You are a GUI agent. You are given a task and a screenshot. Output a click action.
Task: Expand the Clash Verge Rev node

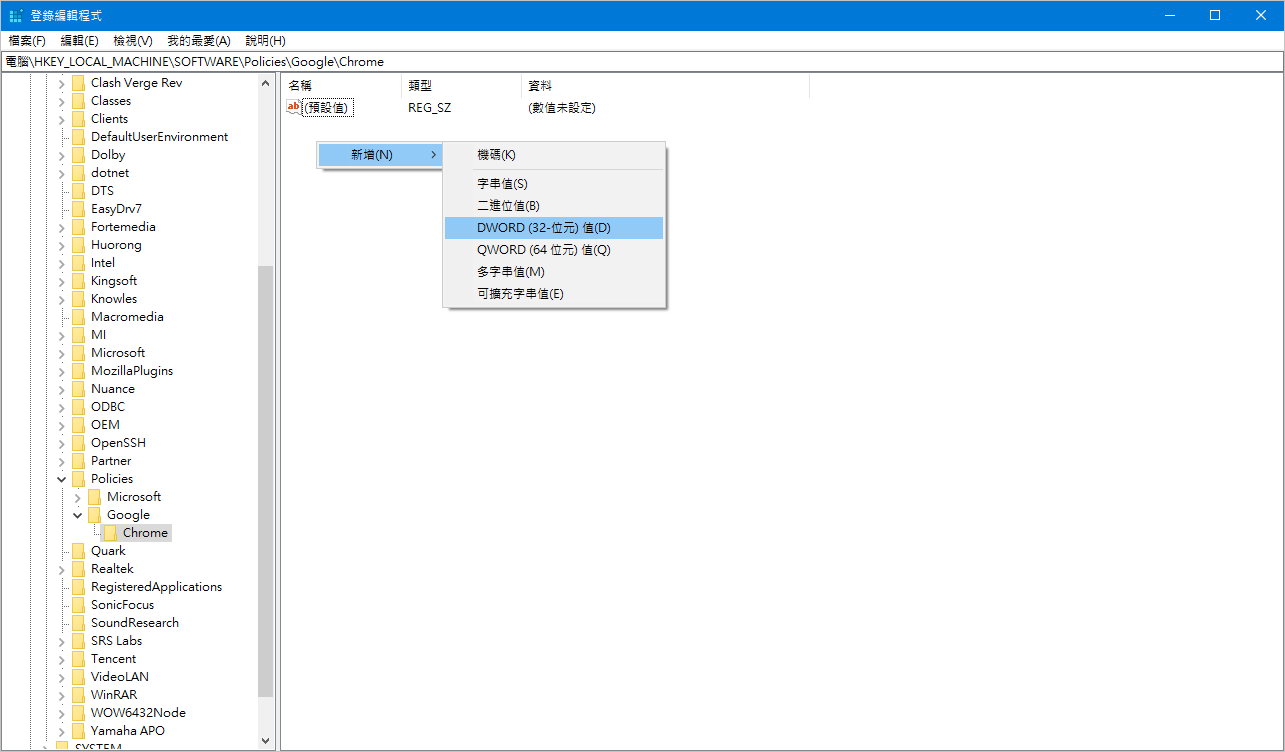tap(62, 83)
